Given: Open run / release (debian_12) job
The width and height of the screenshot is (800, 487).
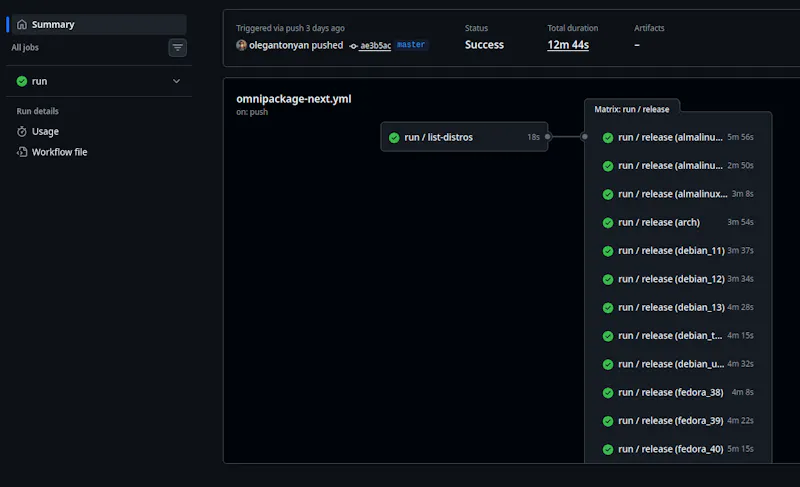Looking at the screenshot, I should pyautogui.click(x=678, y=279).
